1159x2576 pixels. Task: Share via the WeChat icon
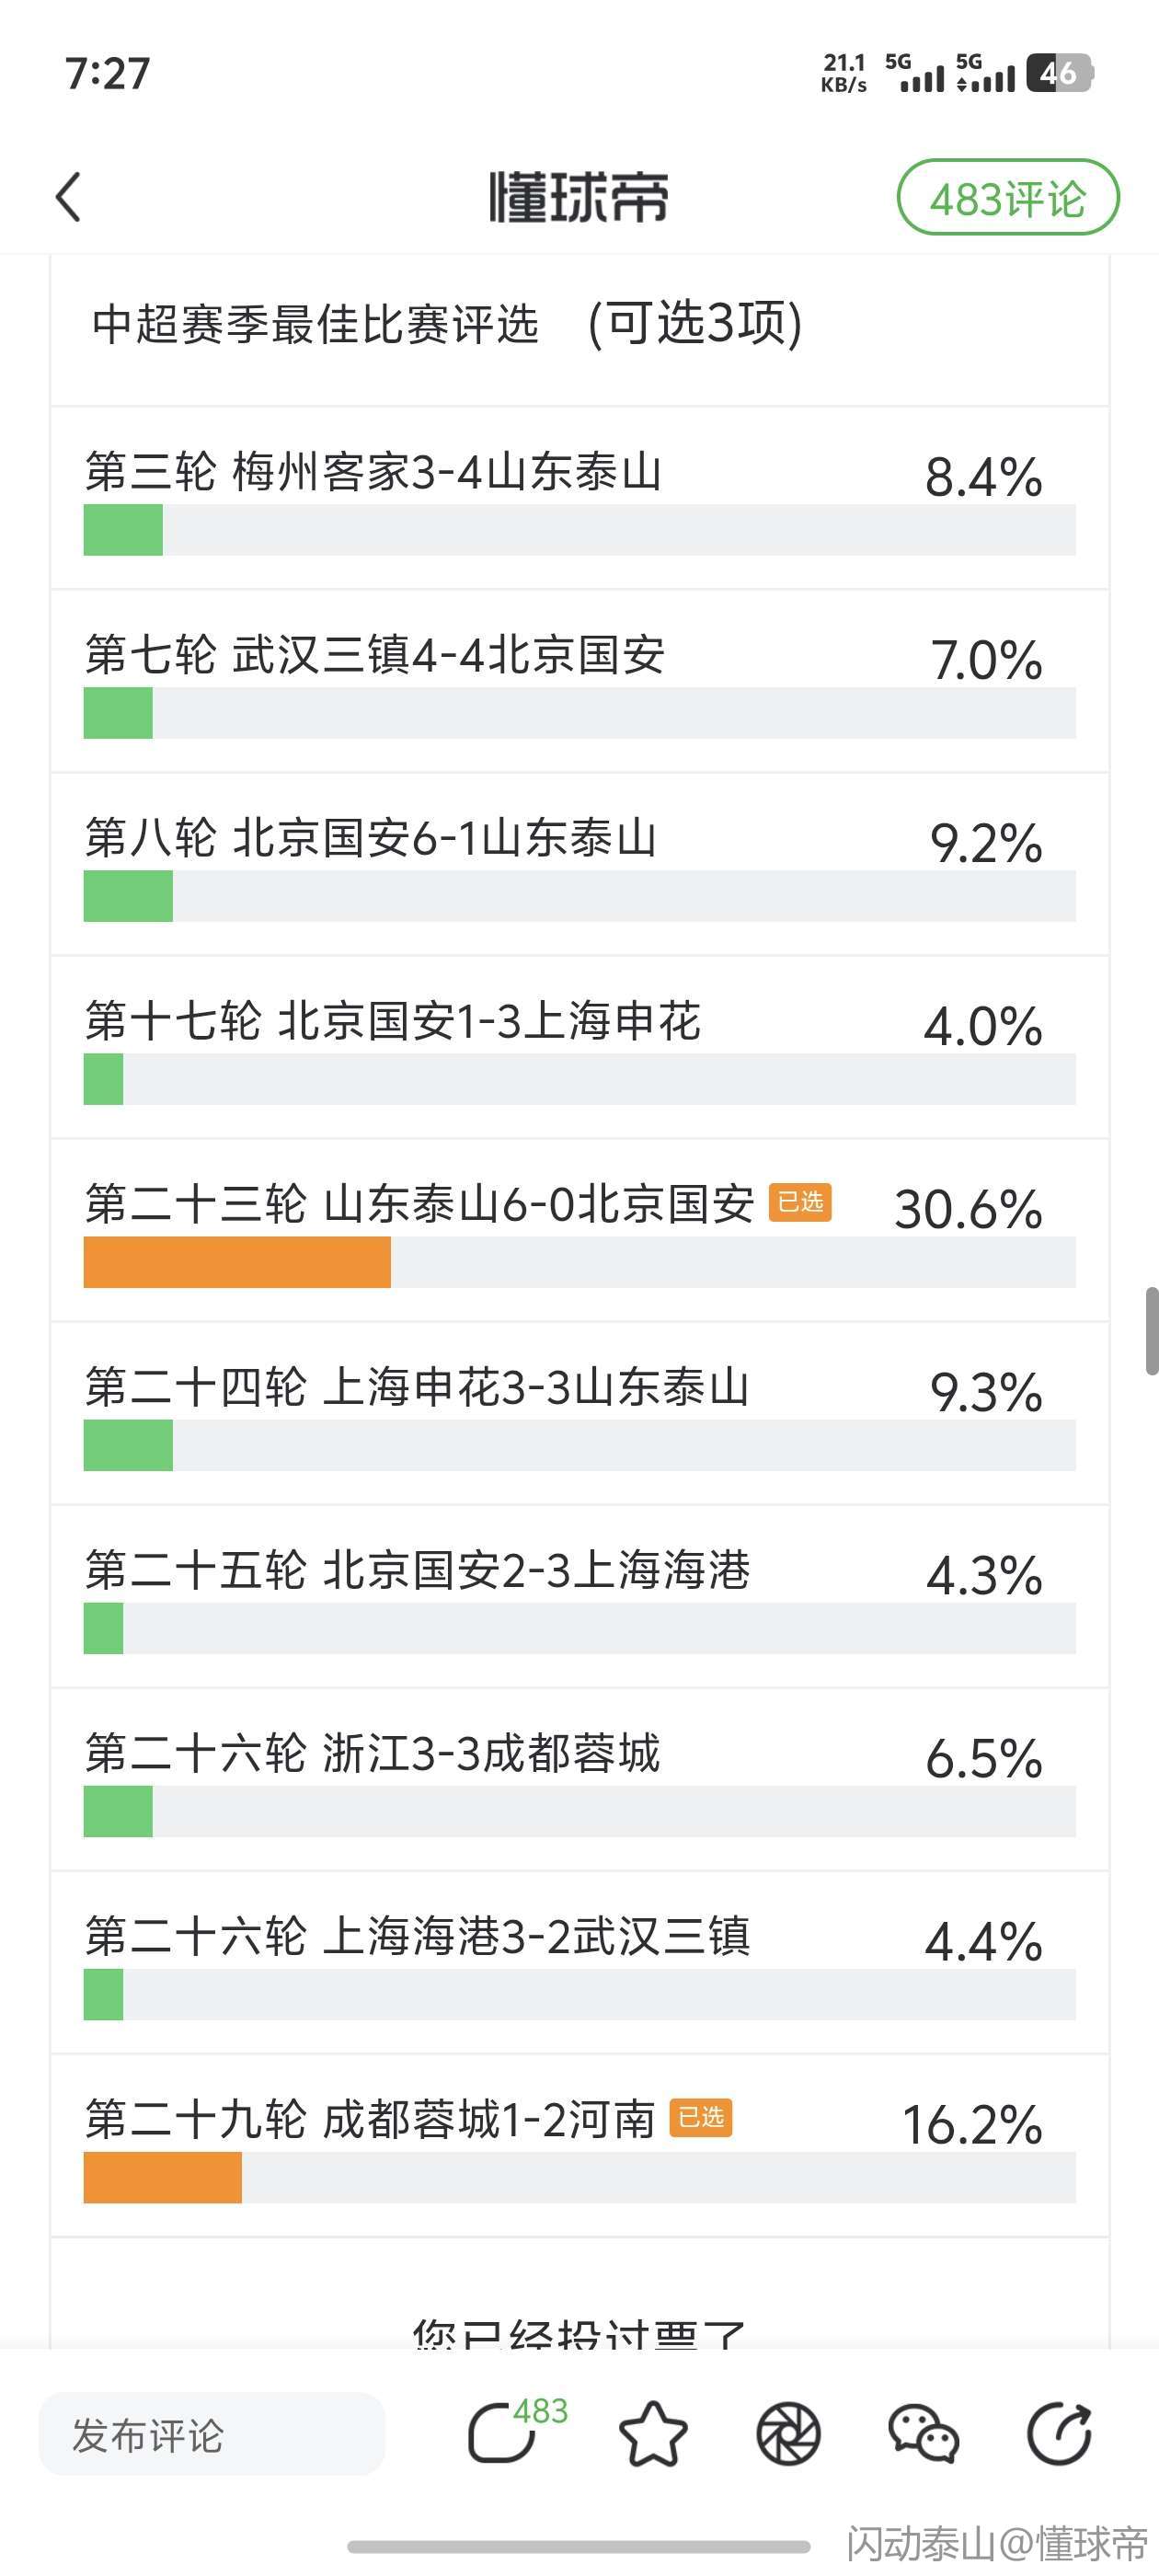pos(923,2433)
